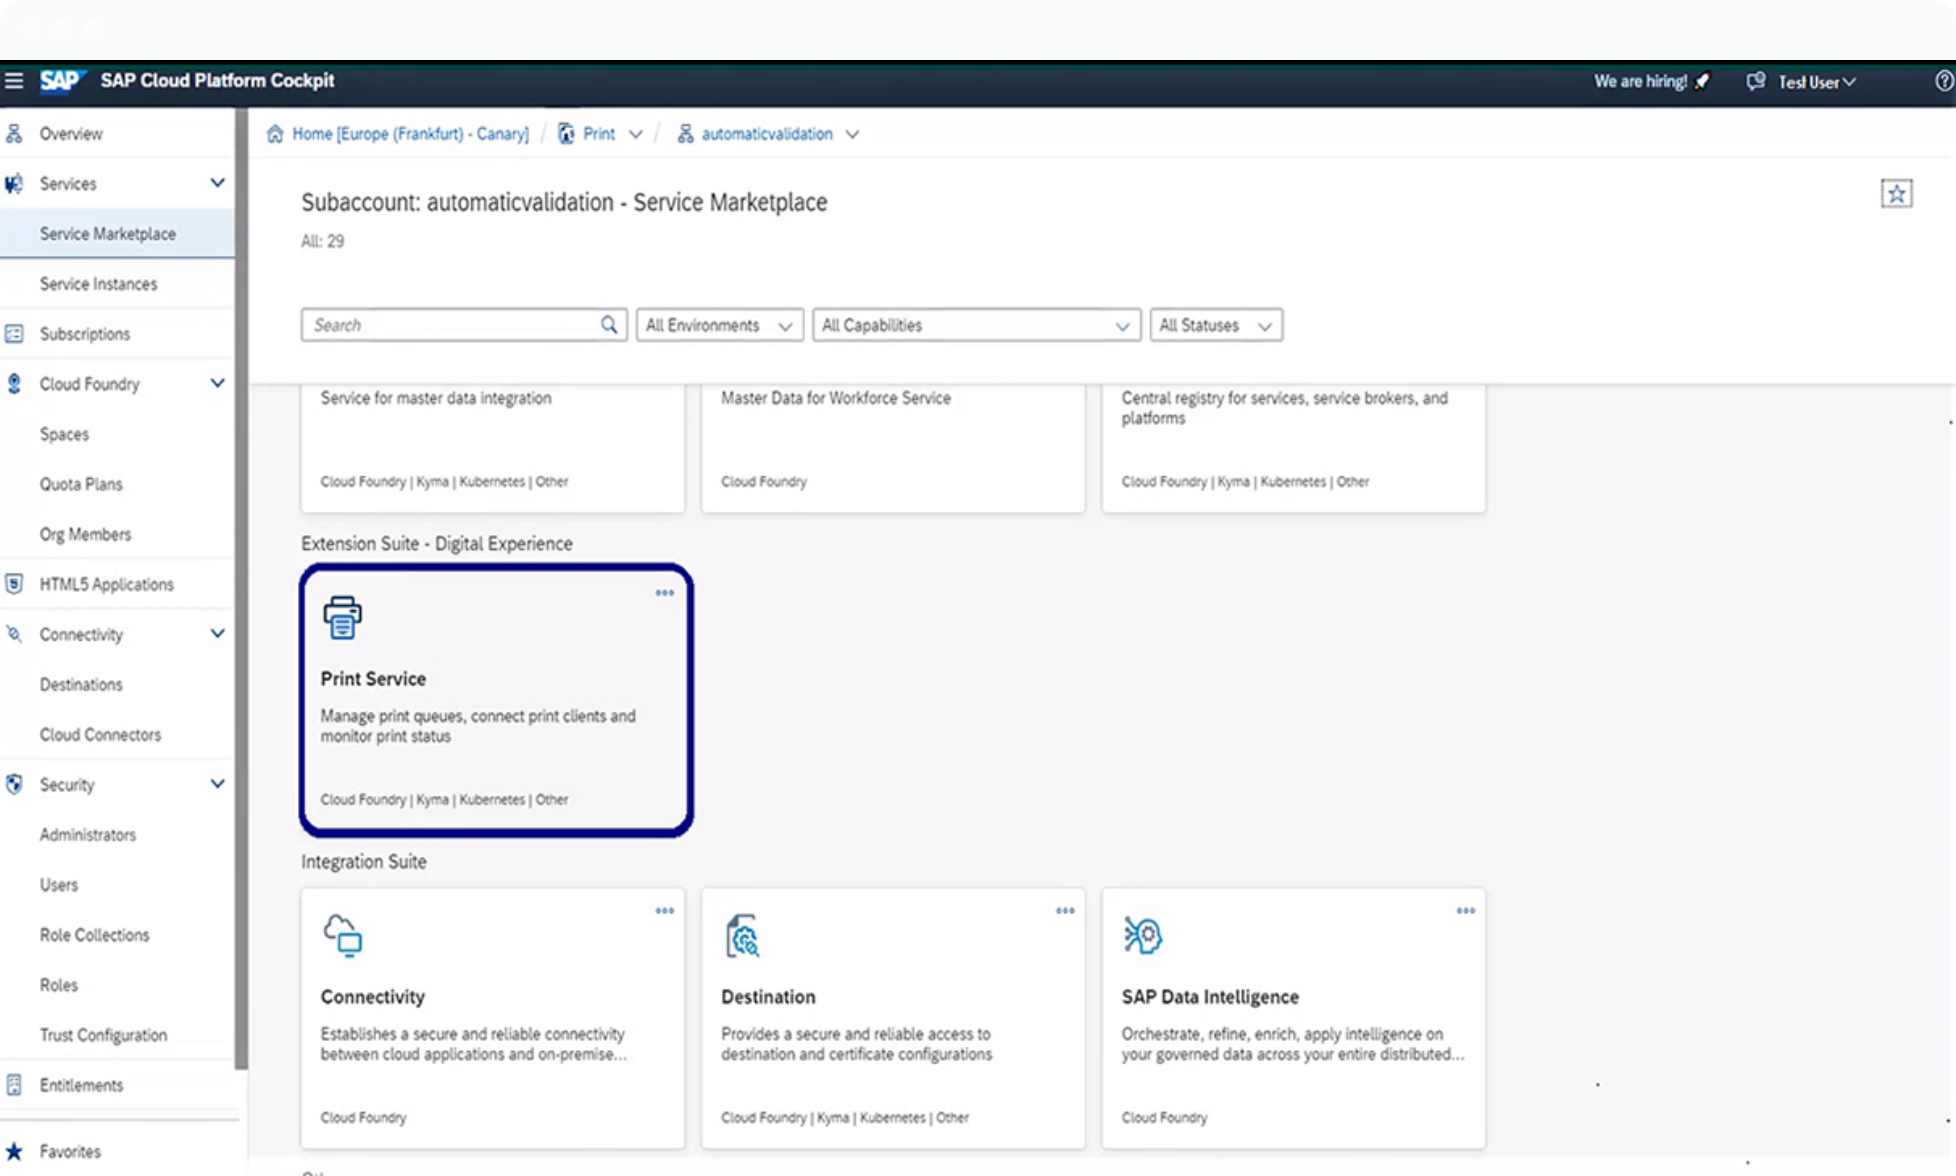Click the favorite star icon for this page

coord(1896,194)
